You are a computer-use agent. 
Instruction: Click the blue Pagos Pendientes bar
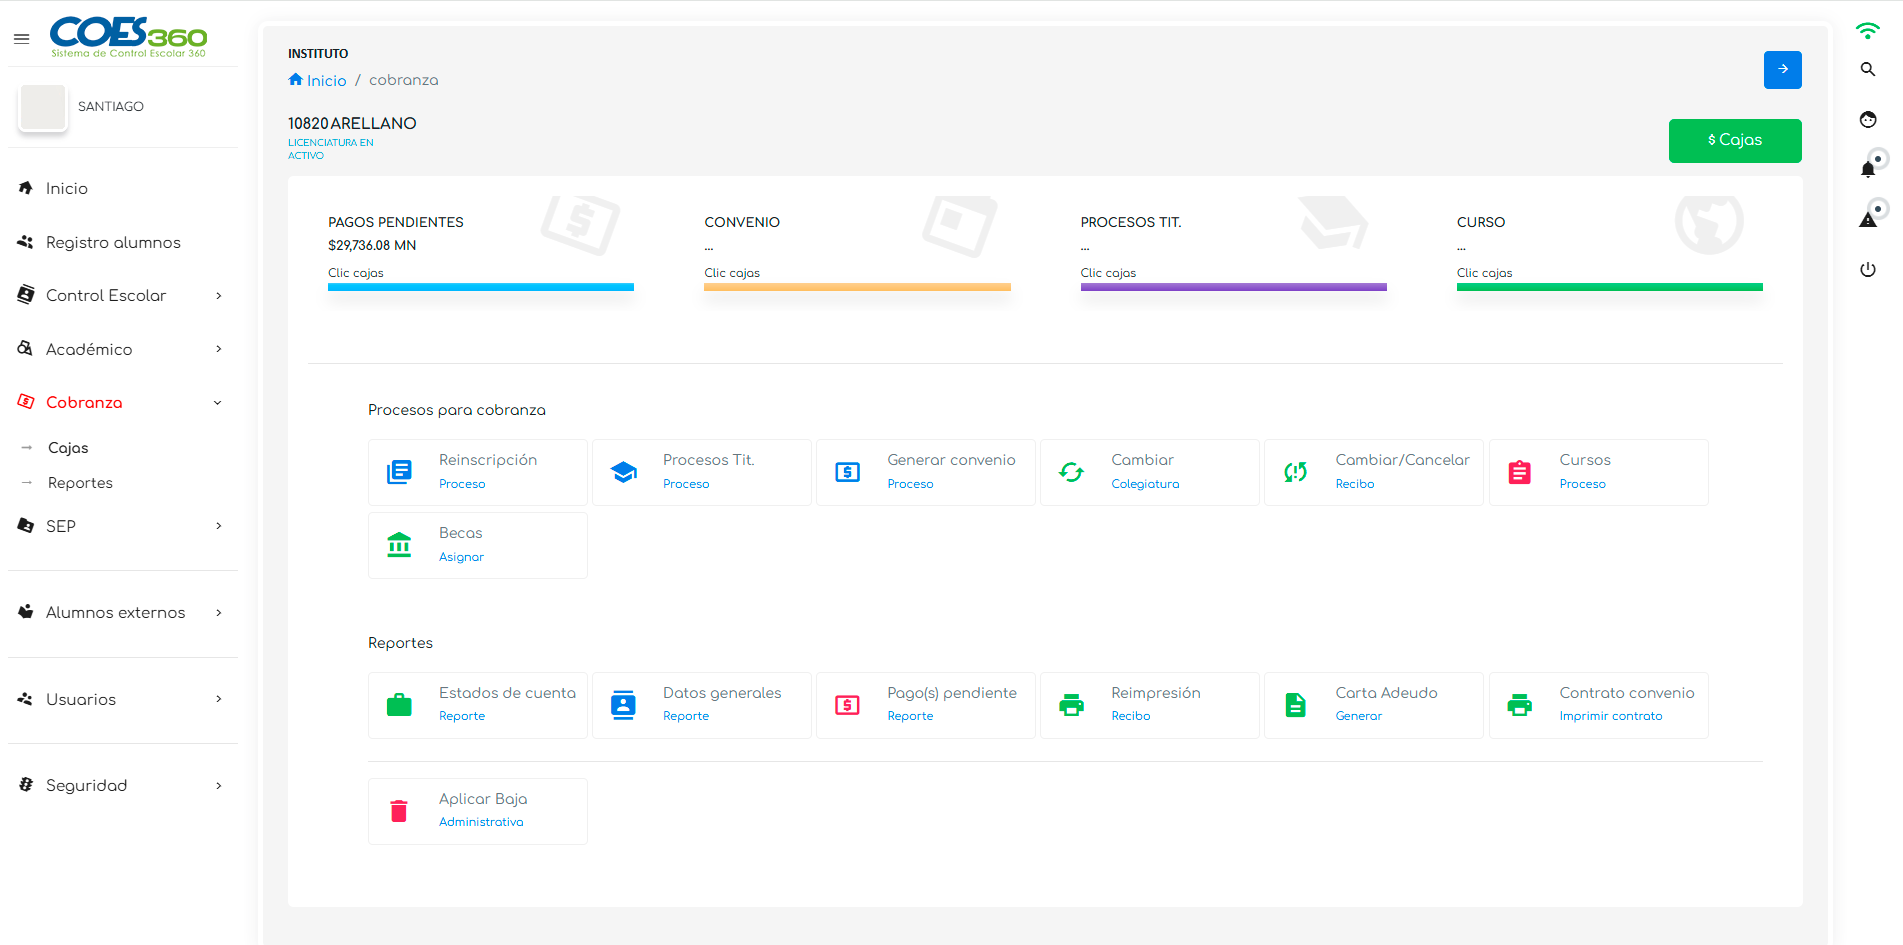480,287
